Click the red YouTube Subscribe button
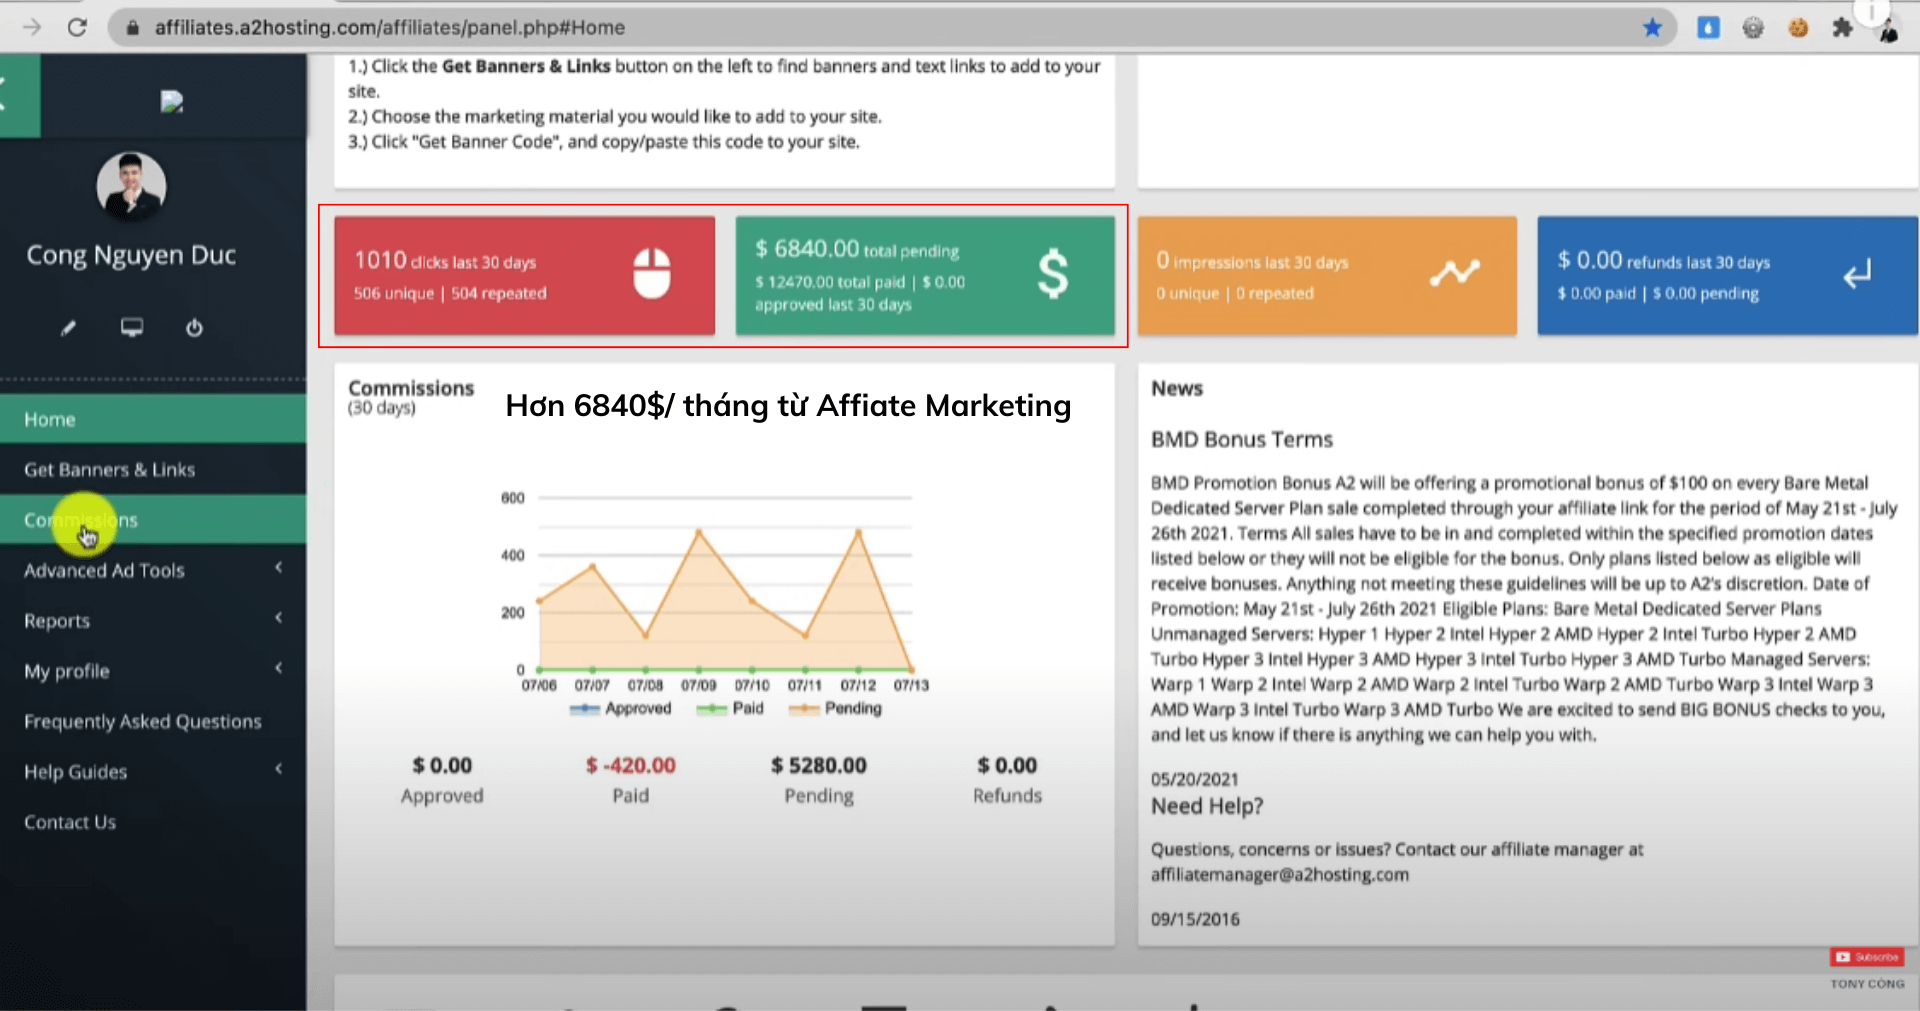 point(1867,957)
